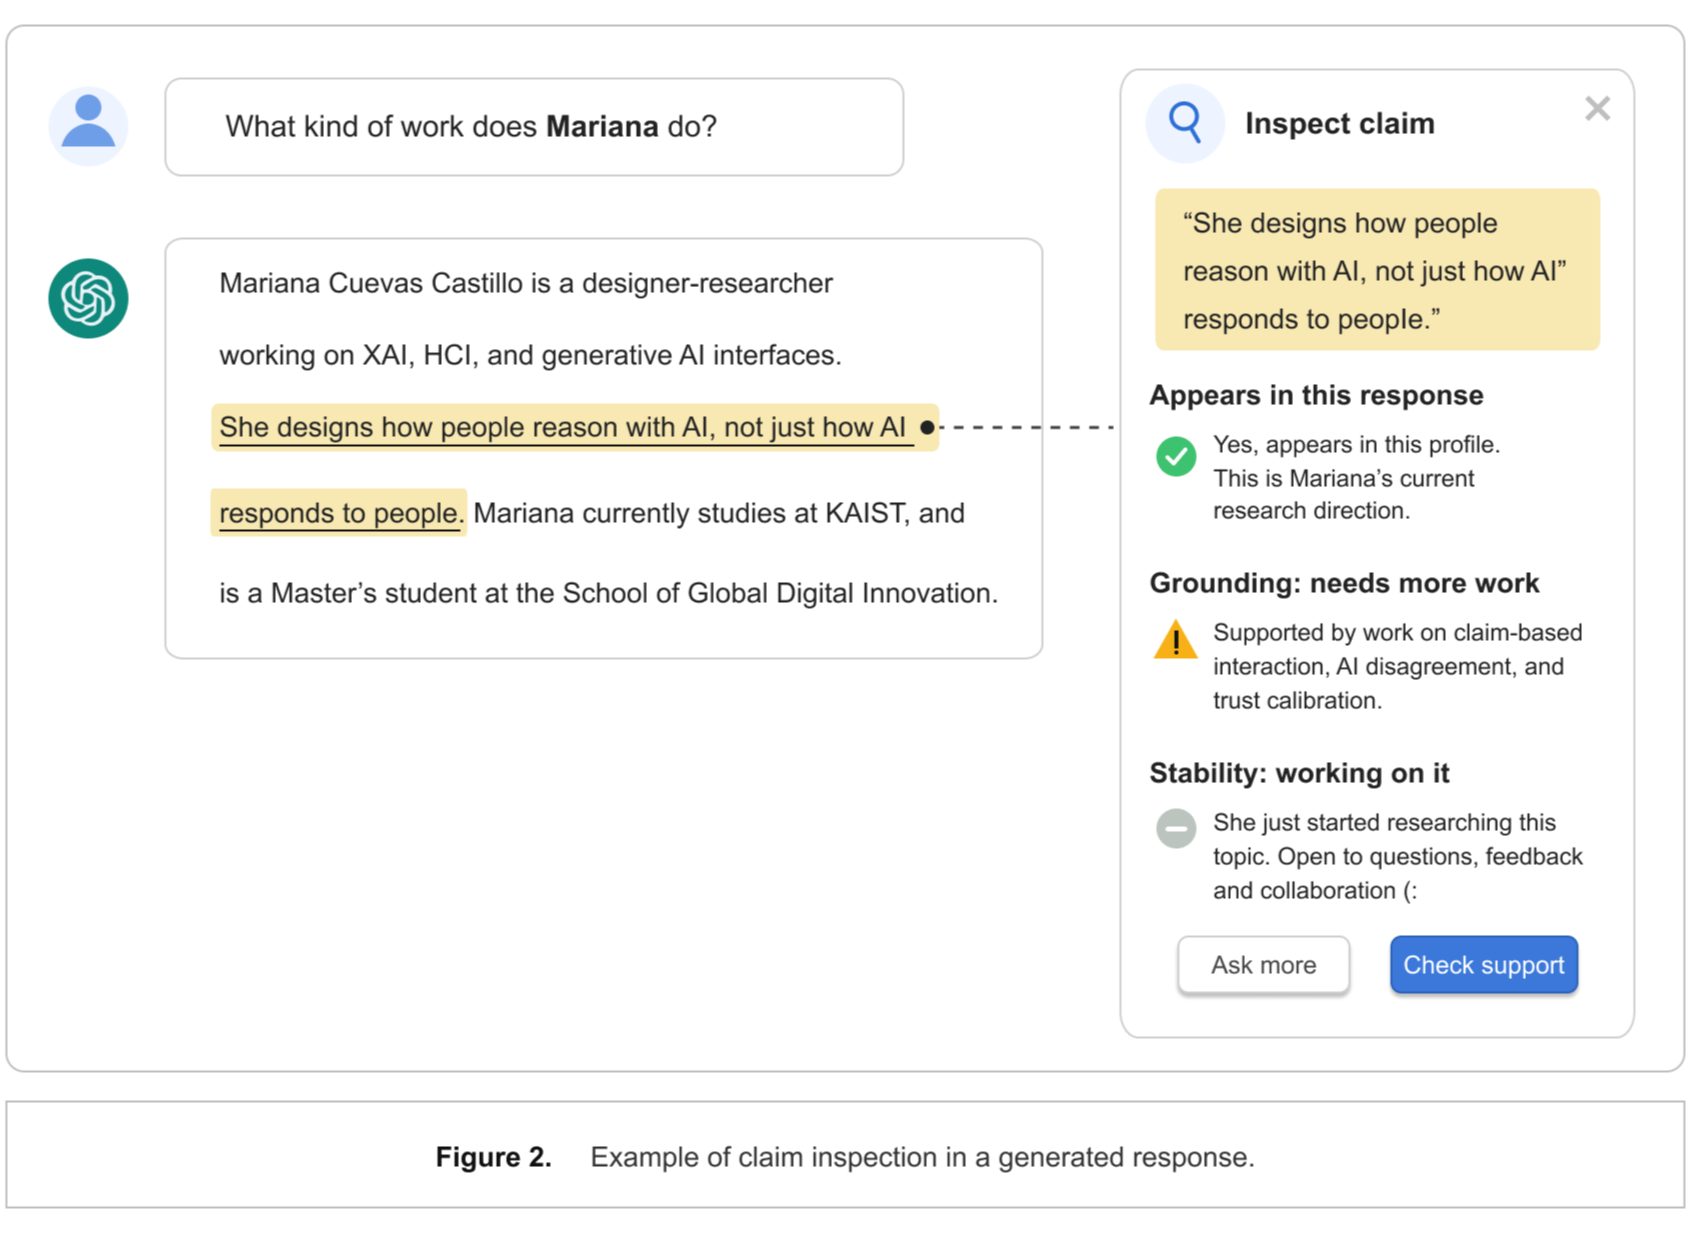
Task: Click the question box about Mariana
Action: click(x=534, y=127)
